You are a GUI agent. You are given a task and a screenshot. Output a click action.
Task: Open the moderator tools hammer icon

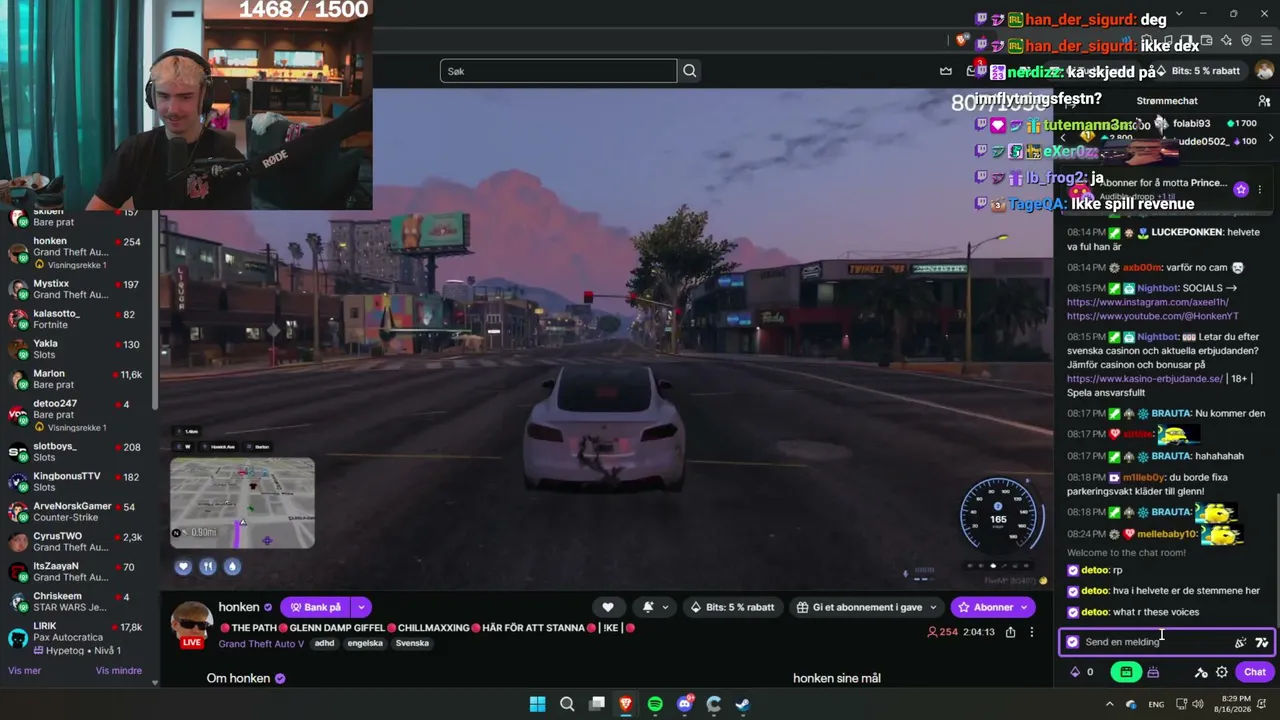click(1201, 672)
